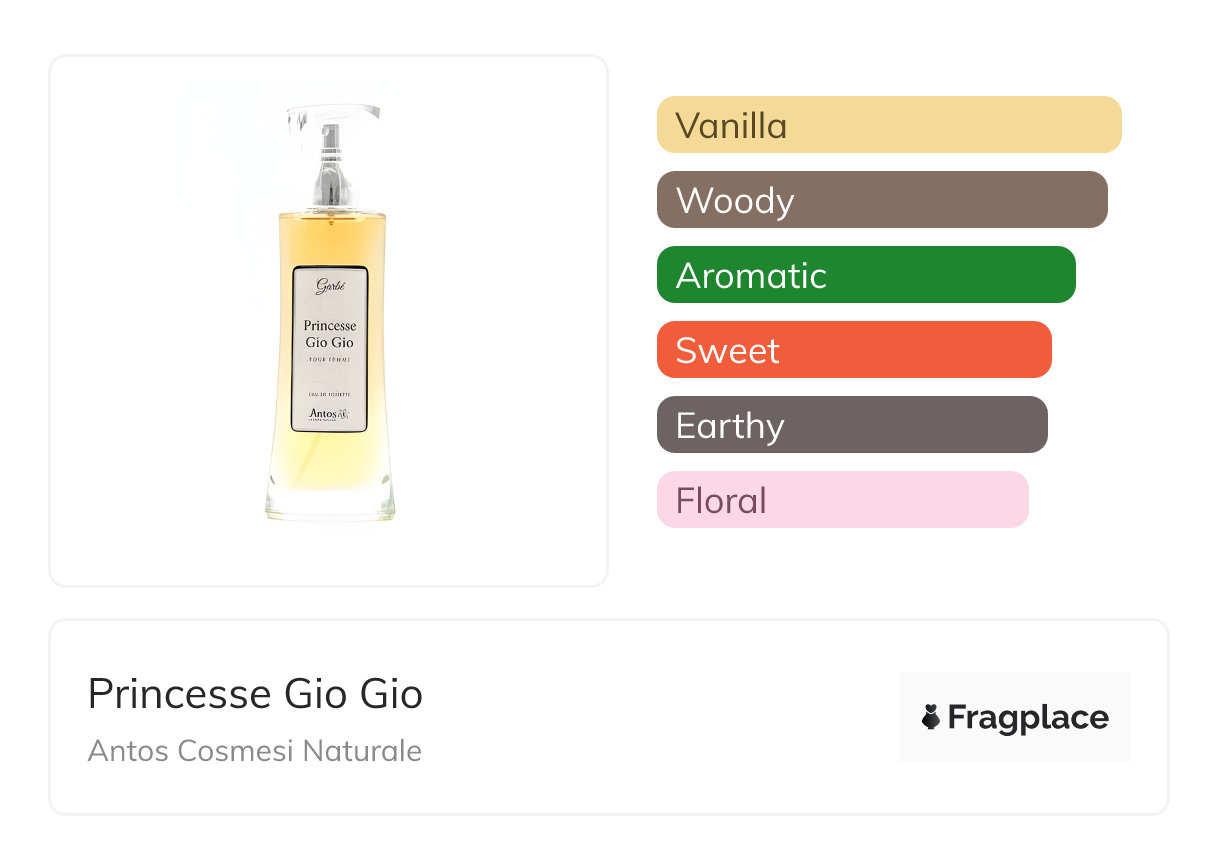Select the gray Earthy accord bar

pyautogui.click(x=851, y=425)
